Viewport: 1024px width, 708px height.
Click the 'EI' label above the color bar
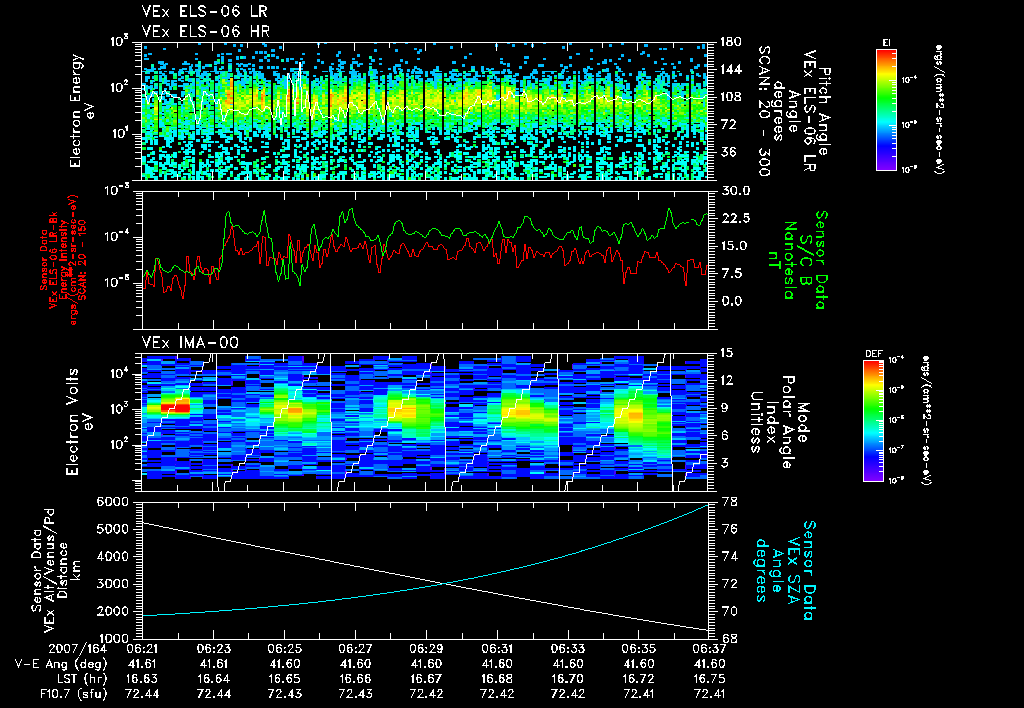tap(886, 42)
